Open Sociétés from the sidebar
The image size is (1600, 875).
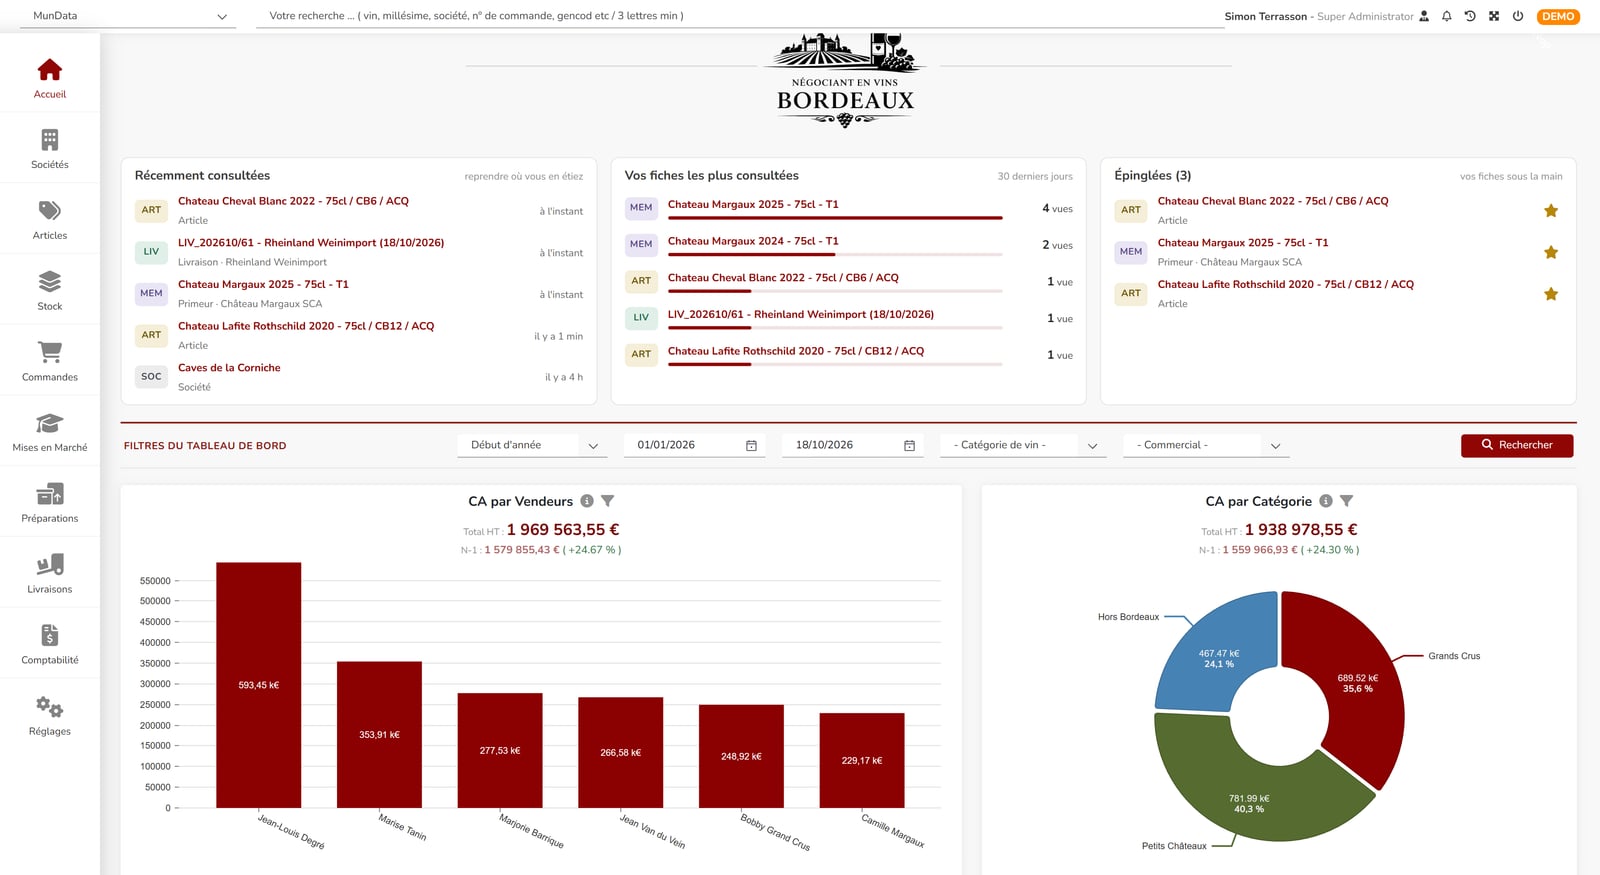coord(49,149)
